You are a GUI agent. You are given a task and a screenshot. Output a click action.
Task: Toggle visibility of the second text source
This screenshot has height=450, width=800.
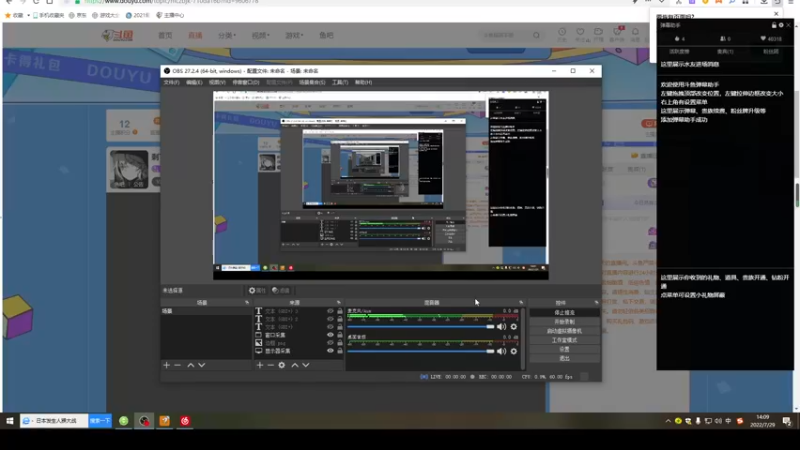tap(330, 319)
